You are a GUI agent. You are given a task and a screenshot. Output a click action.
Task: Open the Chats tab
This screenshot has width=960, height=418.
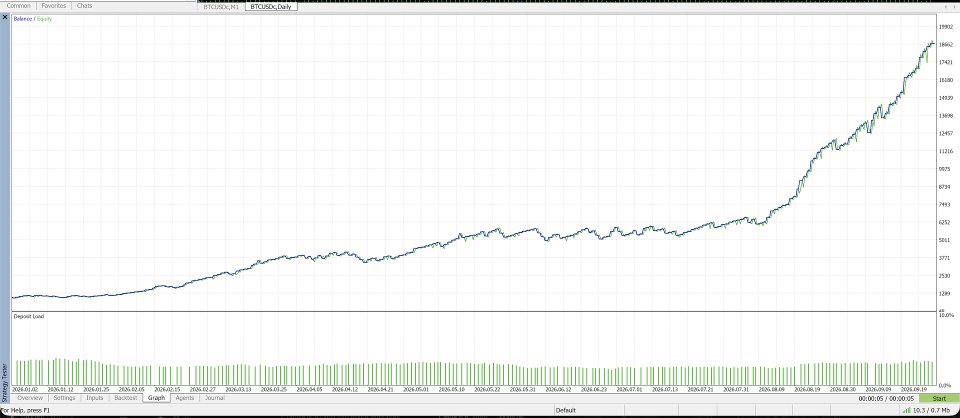[x=85, y=6]
